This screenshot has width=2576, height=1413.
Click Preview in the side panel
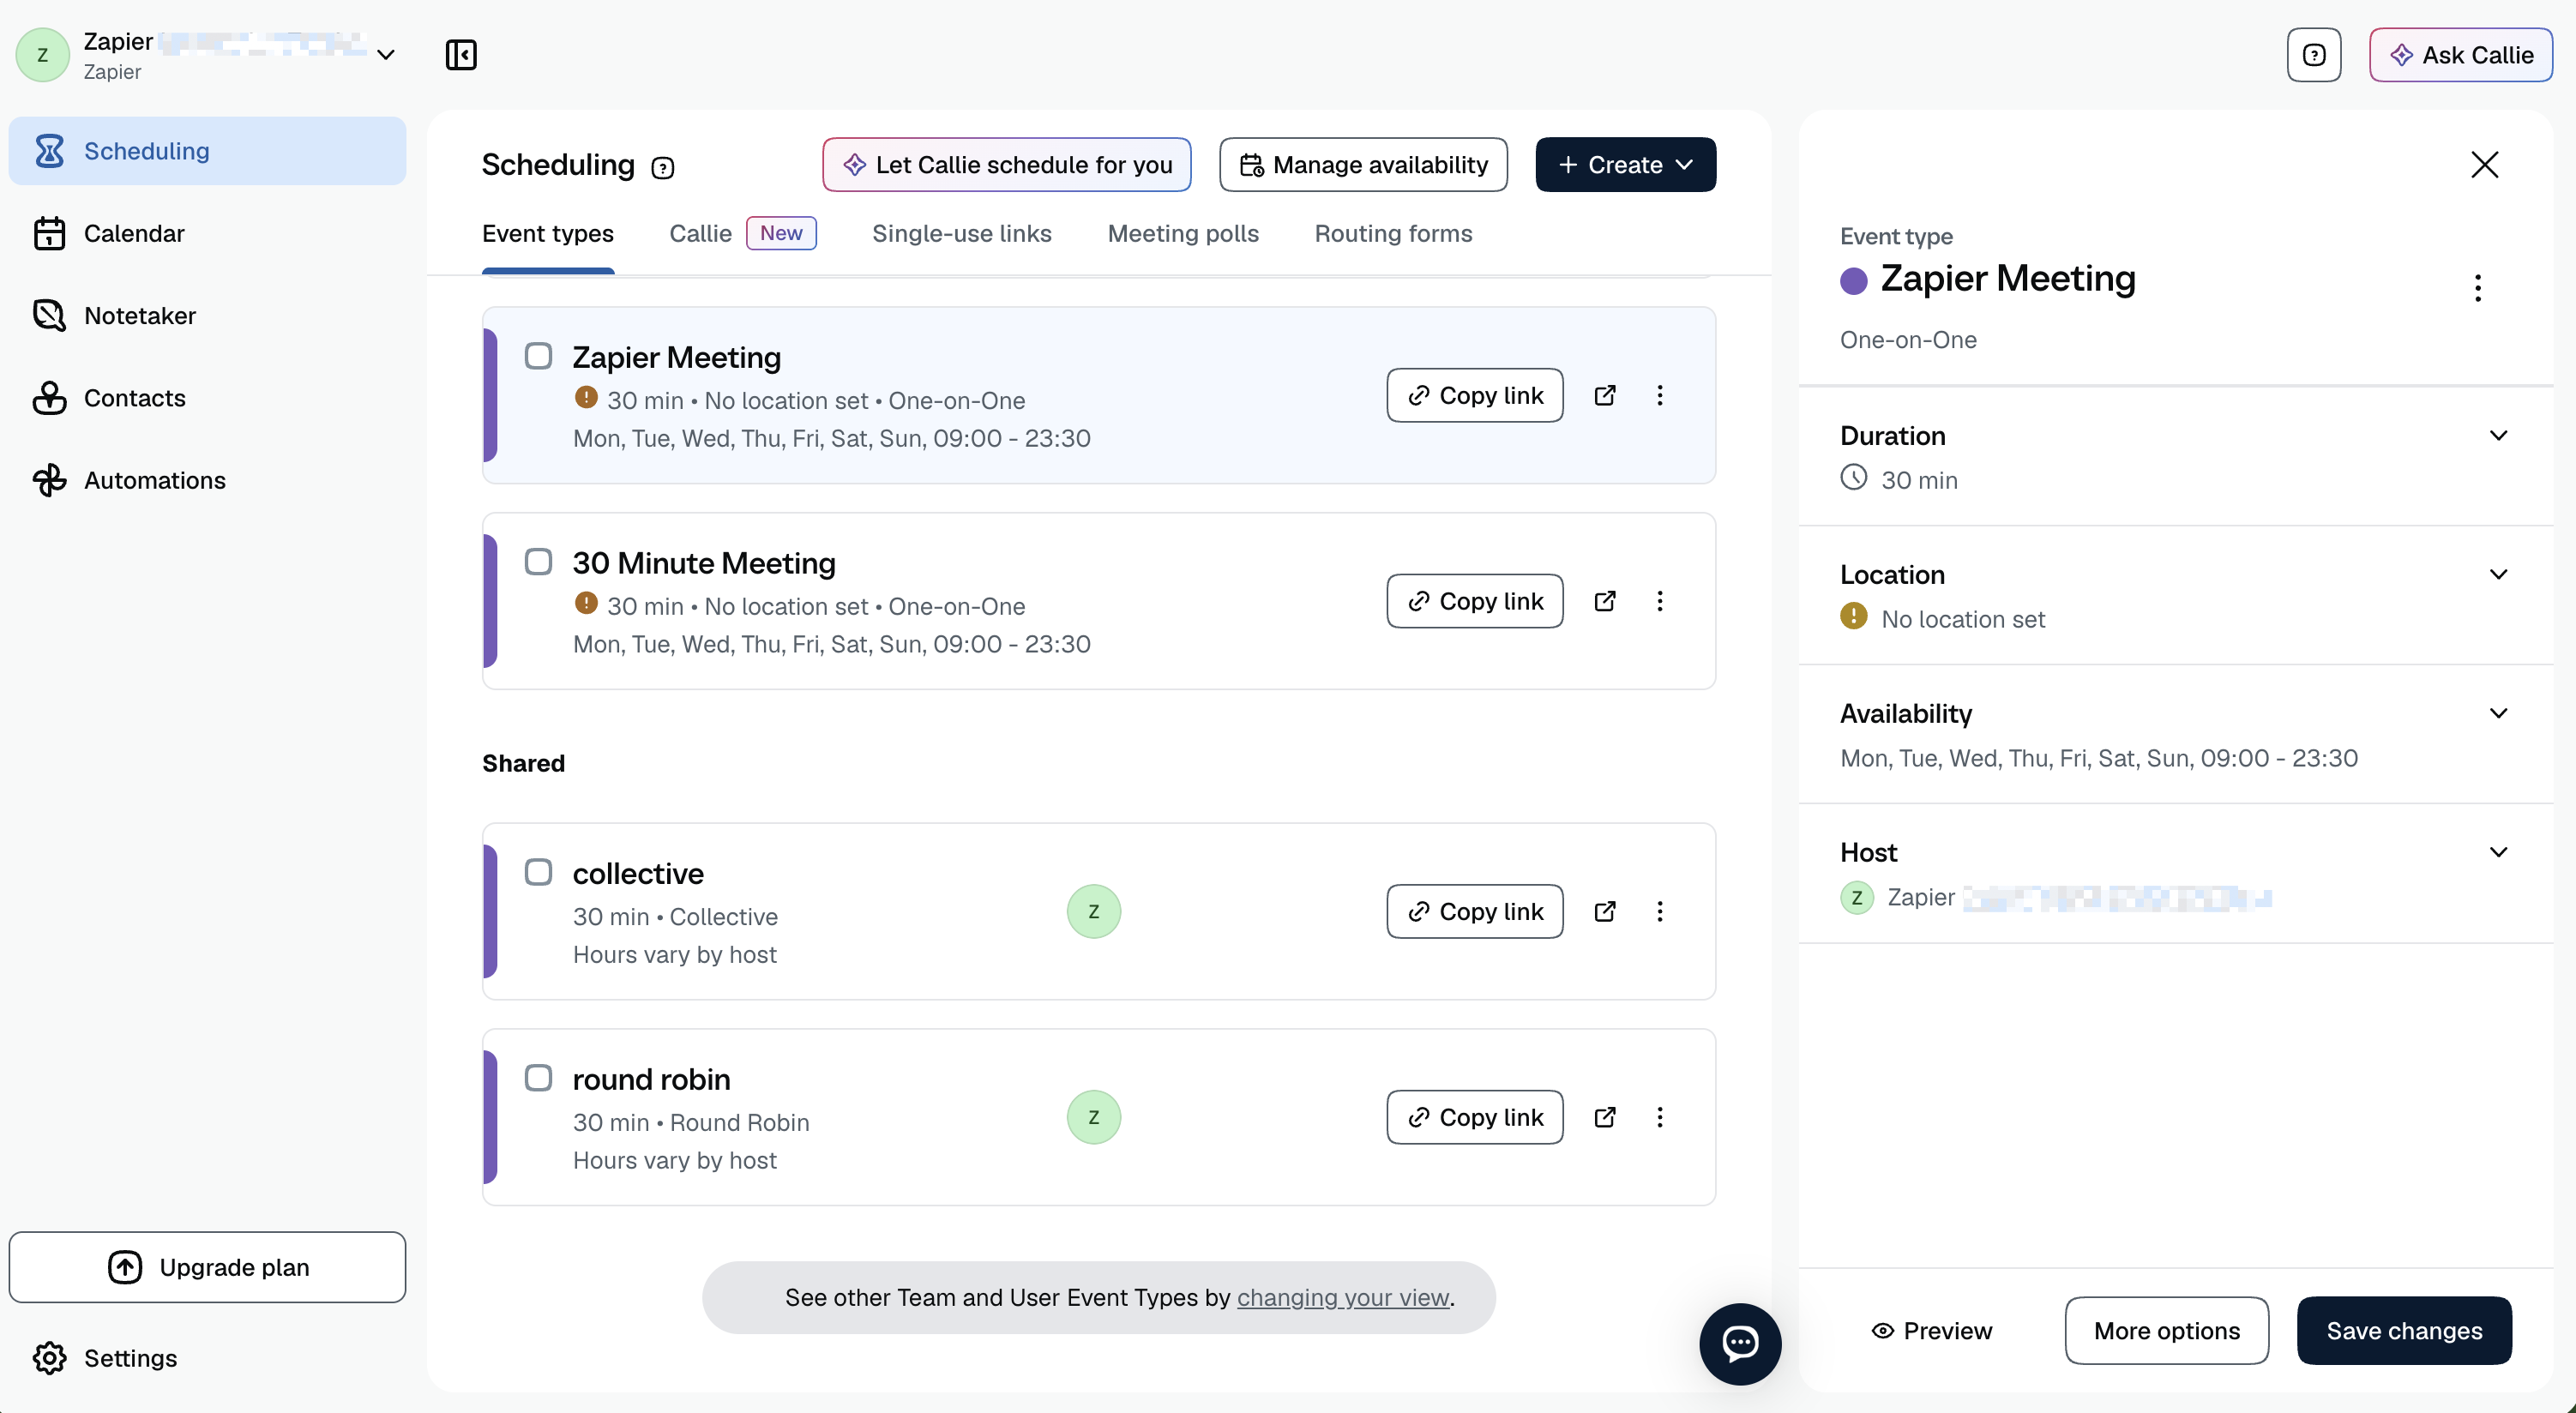(1931, 1332)
